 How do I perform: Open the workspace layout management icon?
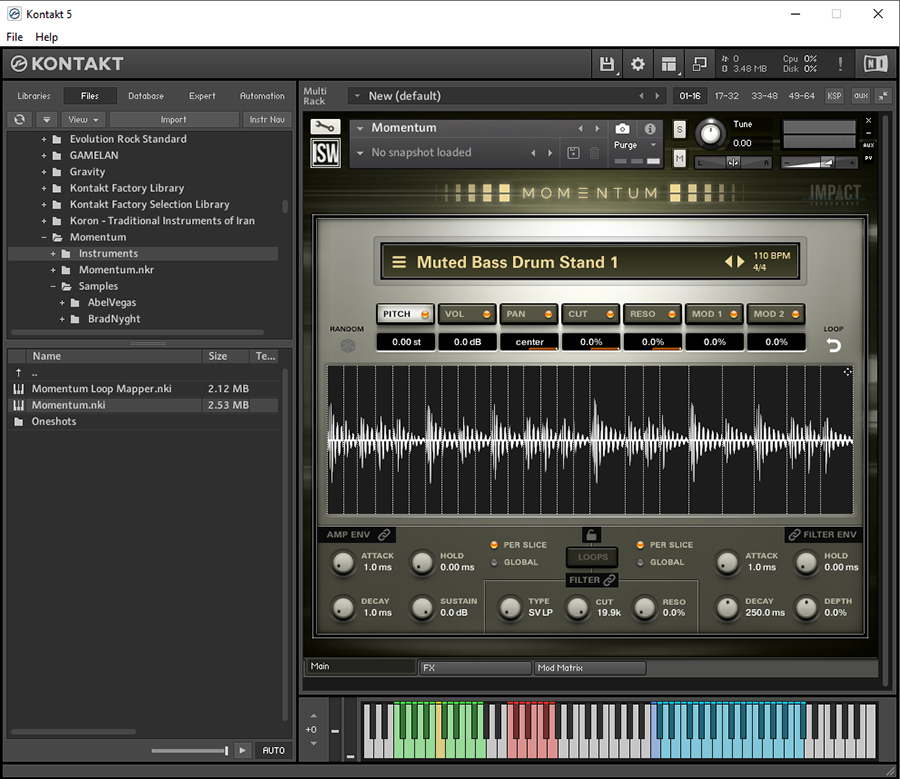[668, 64]
